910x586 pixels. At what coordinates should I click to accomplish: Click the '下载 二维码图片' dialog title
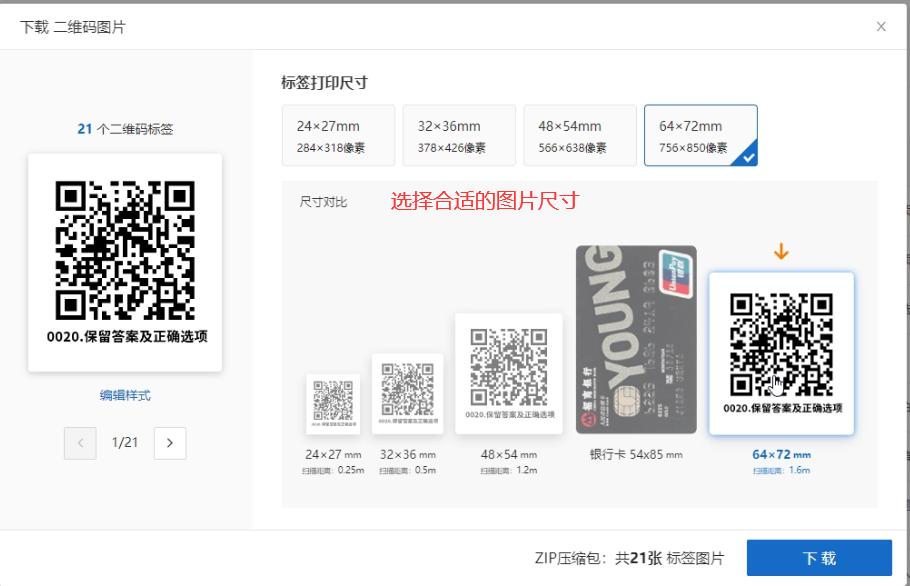click(x=73, y=27)
